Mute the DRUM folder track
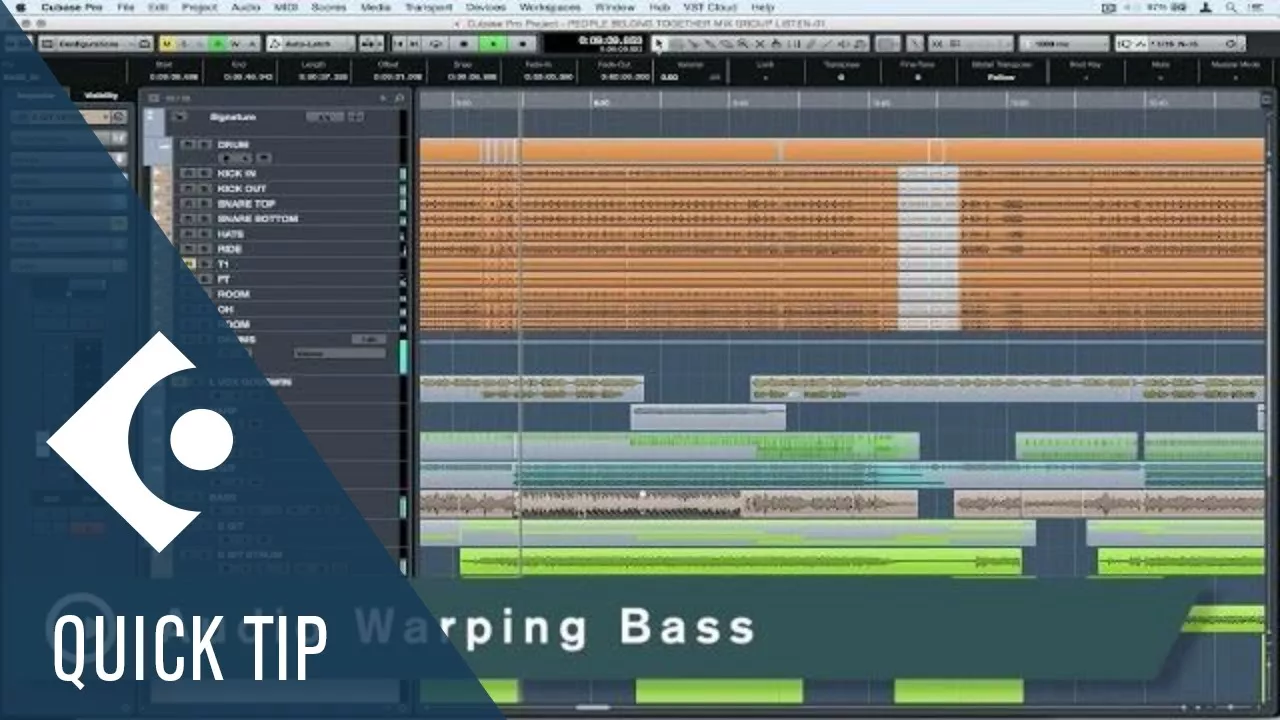The image size is (1280, 720). pos(188,145)
